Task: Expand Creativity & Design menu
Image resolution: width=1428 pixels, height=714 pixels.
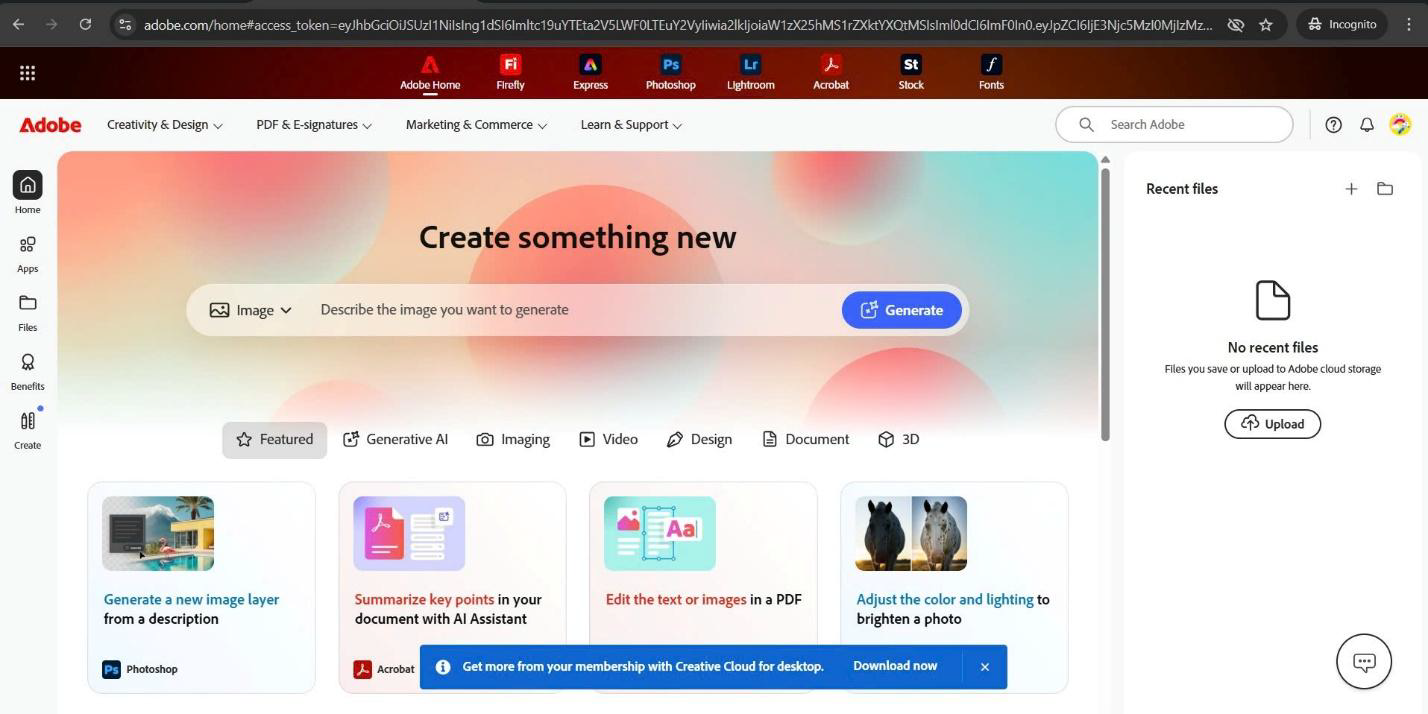Action: [165, 125]
